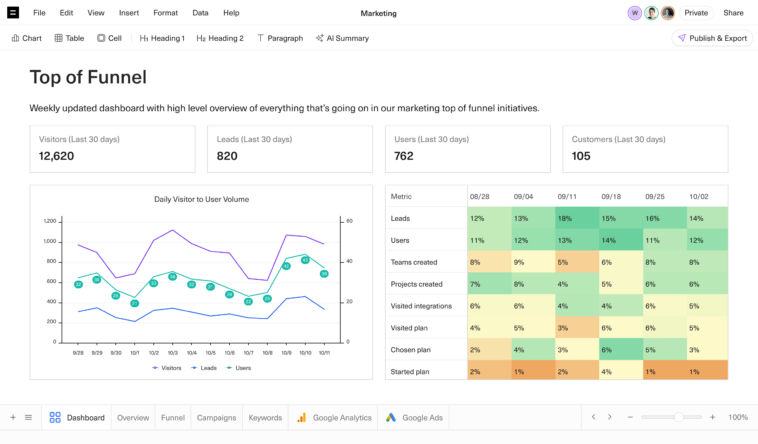The width and height of the screenshot is (758, 444).
Task: Open the all-sheets list icon
Action: click(28, 417)
